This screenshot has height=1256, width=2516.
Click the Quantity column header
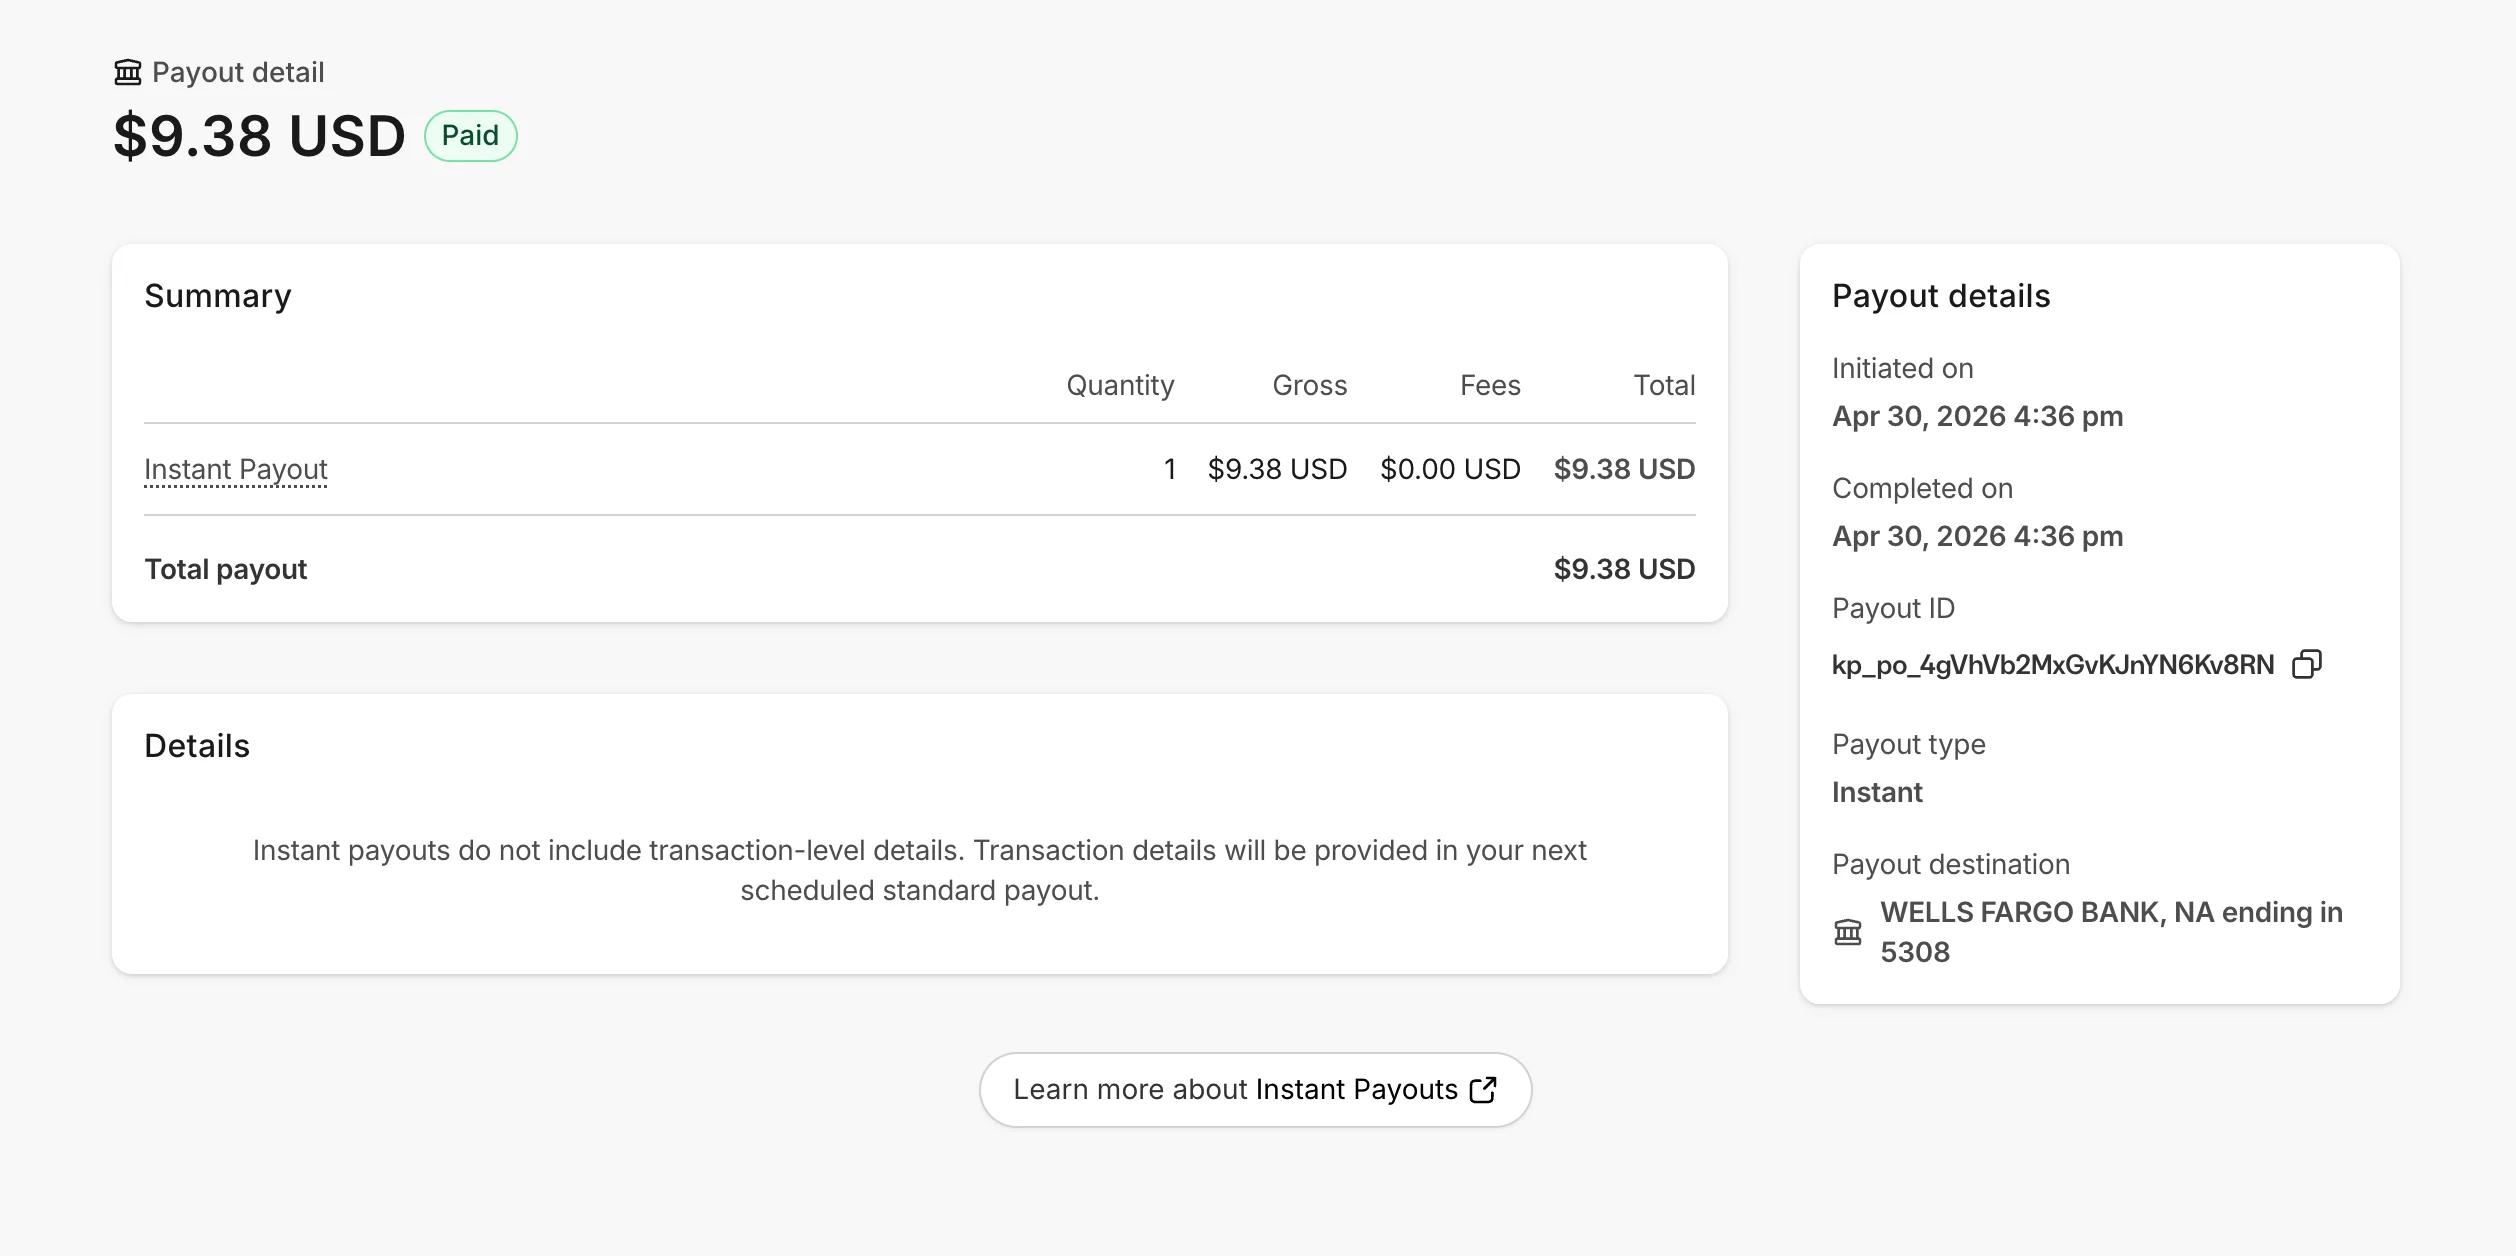(1120, 385)
